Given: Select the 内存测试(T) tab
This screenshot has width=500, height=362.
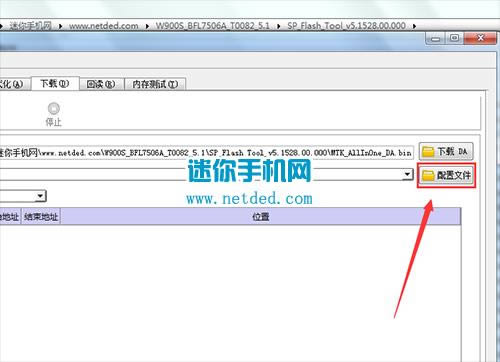Looking at the screenshot, I should 155,84.
